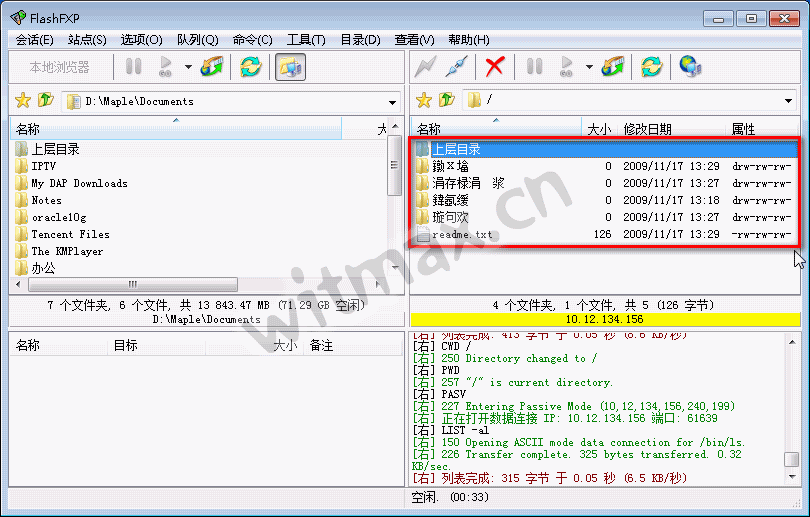Viewport: 810px width, 517px height.
Task: Click the connect lightning icon in remote pane
Action: (x=426, y=66)
